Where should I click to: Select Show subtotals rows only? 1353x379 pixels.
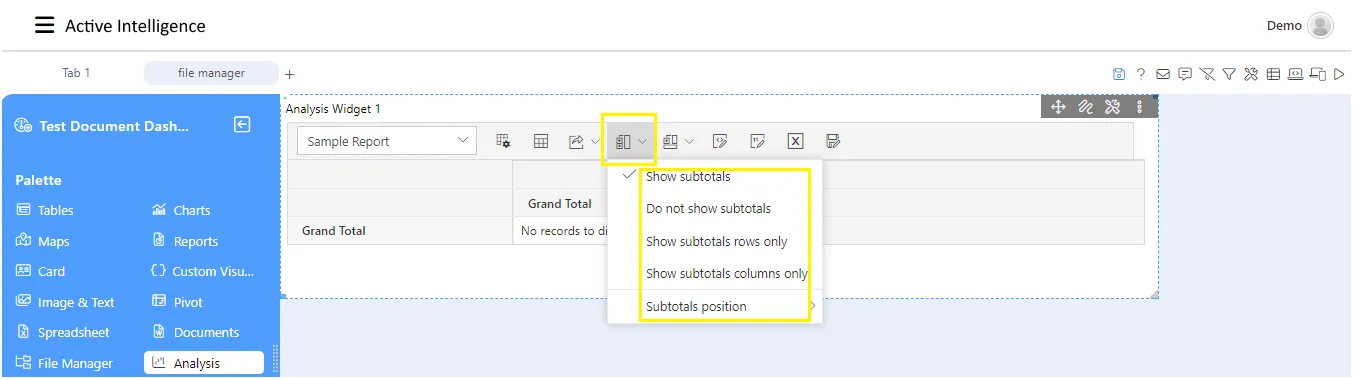tap(714, 241)
